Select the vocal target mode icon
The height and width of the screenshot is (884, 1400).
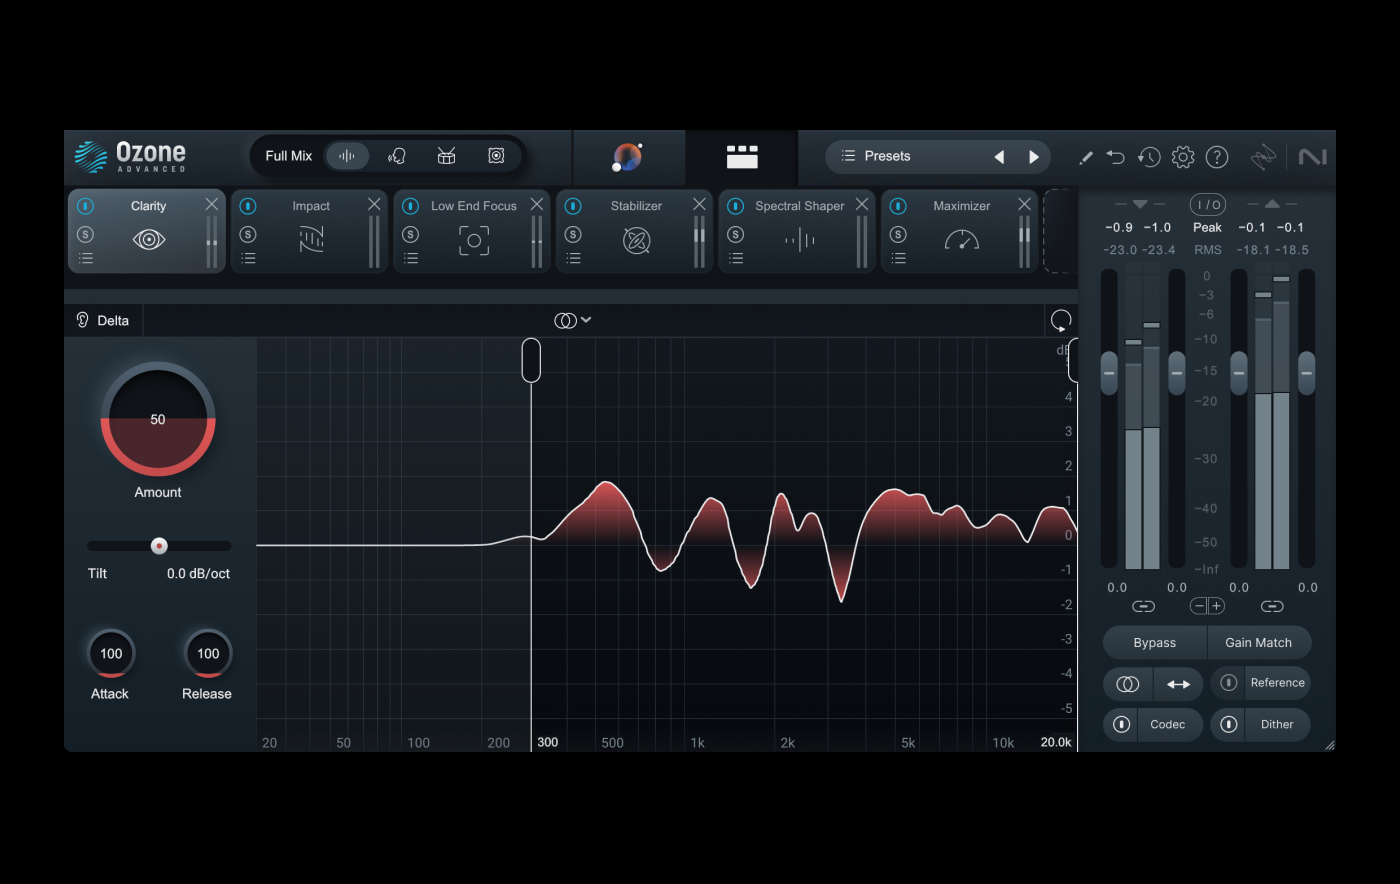(397, 156)
